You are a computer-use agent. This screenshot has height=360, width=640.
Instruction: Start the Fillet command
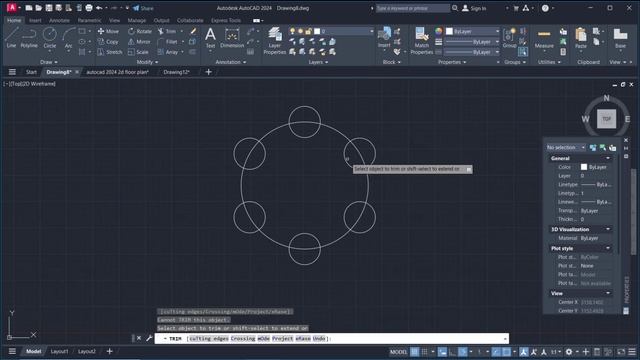(167, 42)
